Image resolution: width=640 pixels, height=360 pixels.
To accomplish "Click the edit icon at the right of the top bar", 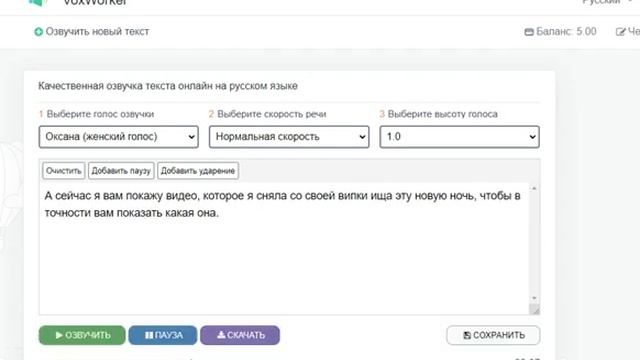I will [620, 32].
